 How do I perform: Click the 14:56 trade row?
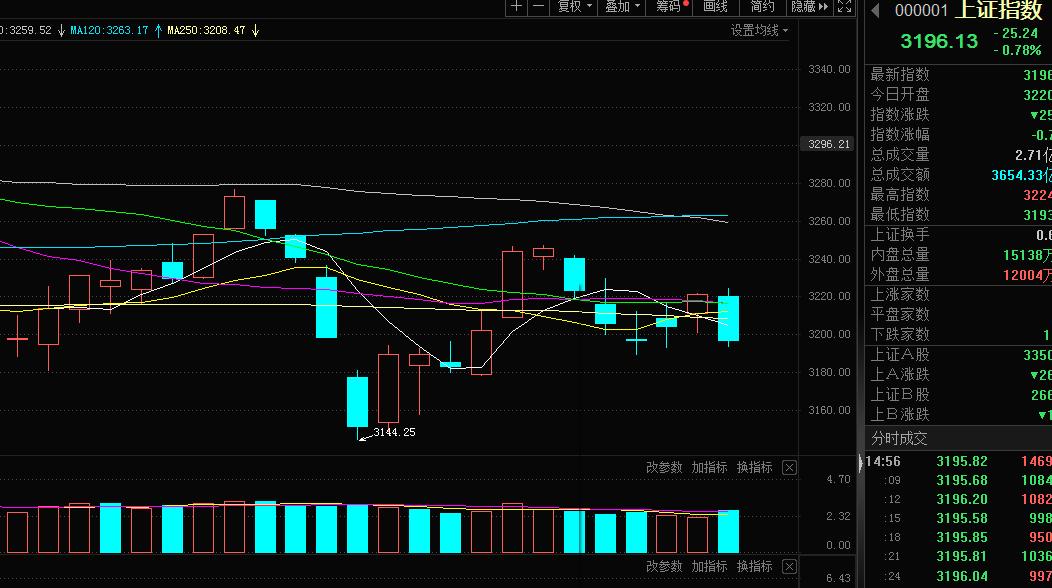959,462
